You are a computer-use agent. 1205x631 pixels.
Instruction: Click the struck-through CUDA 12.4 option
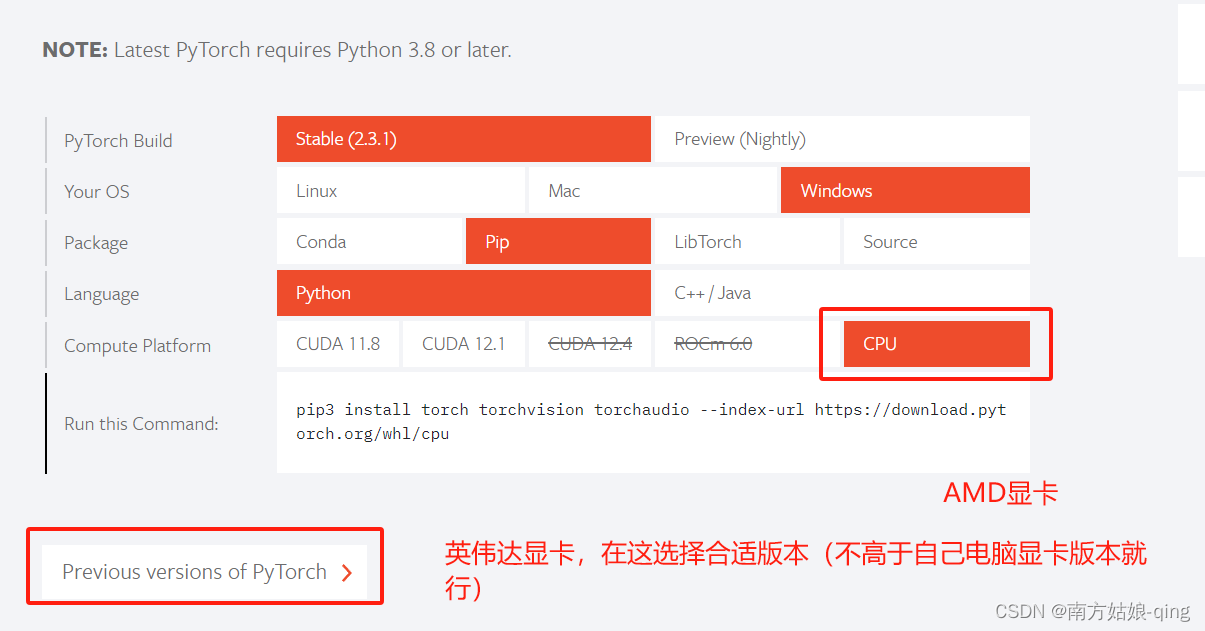point(590,344)
